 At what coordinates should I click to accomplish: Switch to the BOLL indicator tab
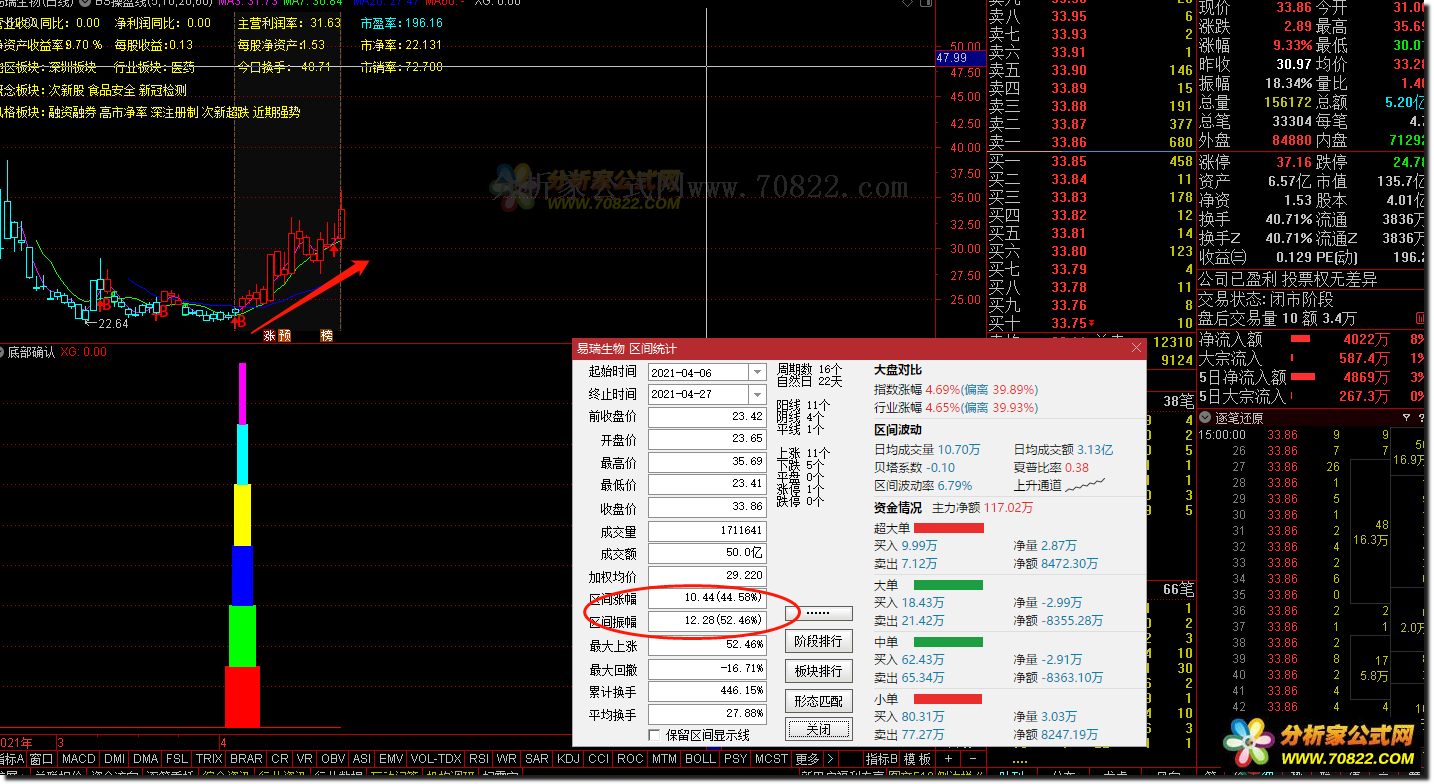(700, 759)
